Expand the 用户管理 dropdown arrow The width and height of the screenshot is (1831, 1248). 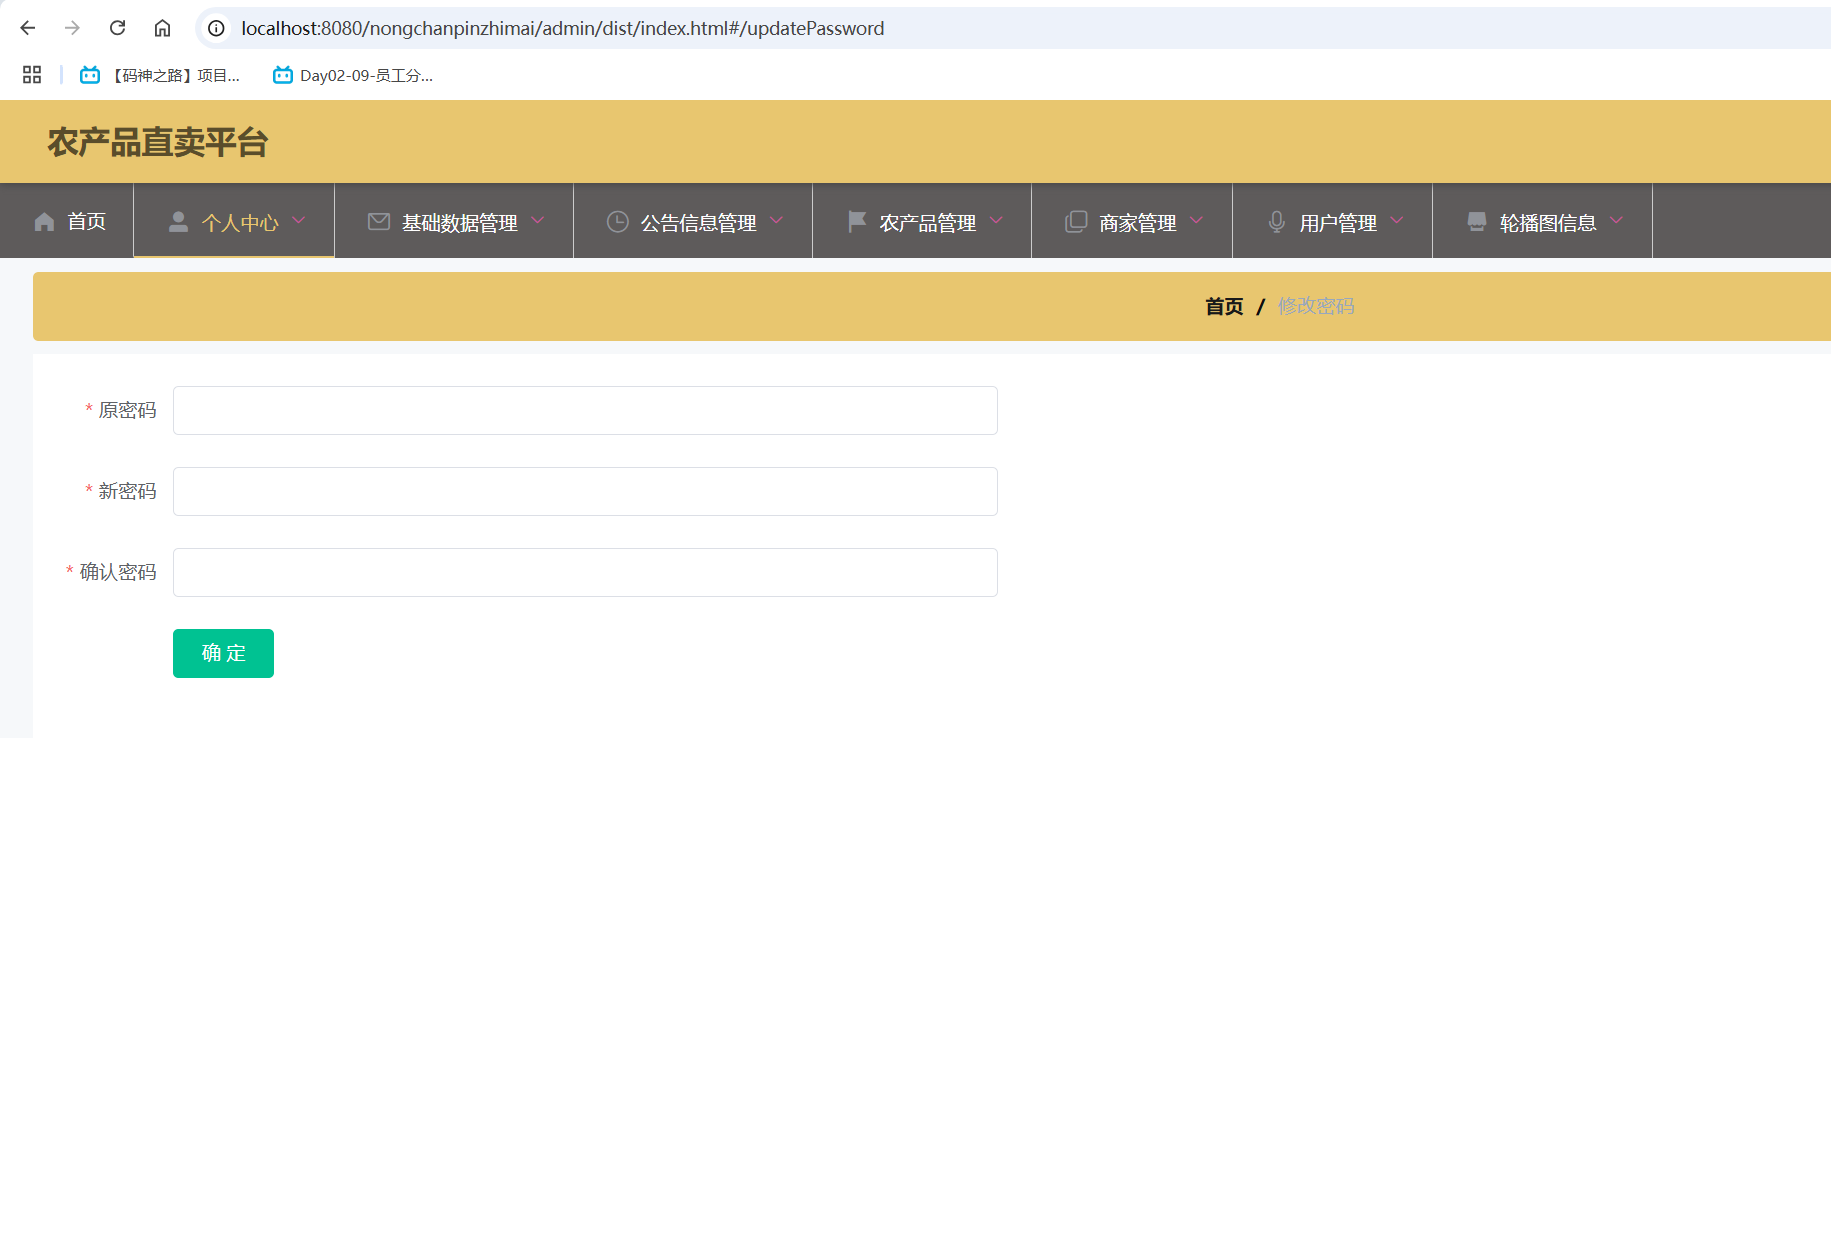click(x=1396, y=221)
